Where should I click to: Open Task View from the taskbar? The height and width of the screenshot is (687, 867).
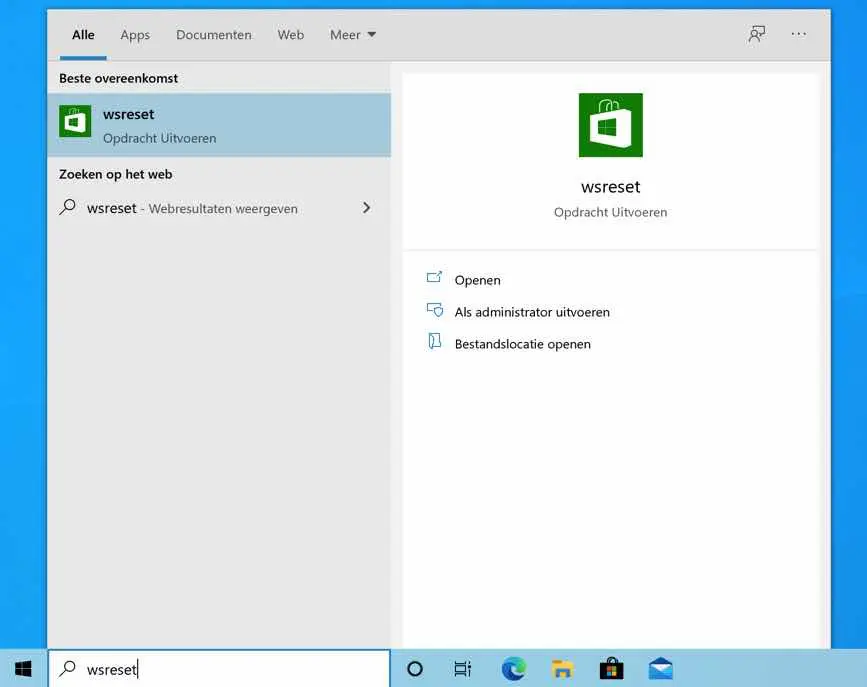click(x=462, y=669)
